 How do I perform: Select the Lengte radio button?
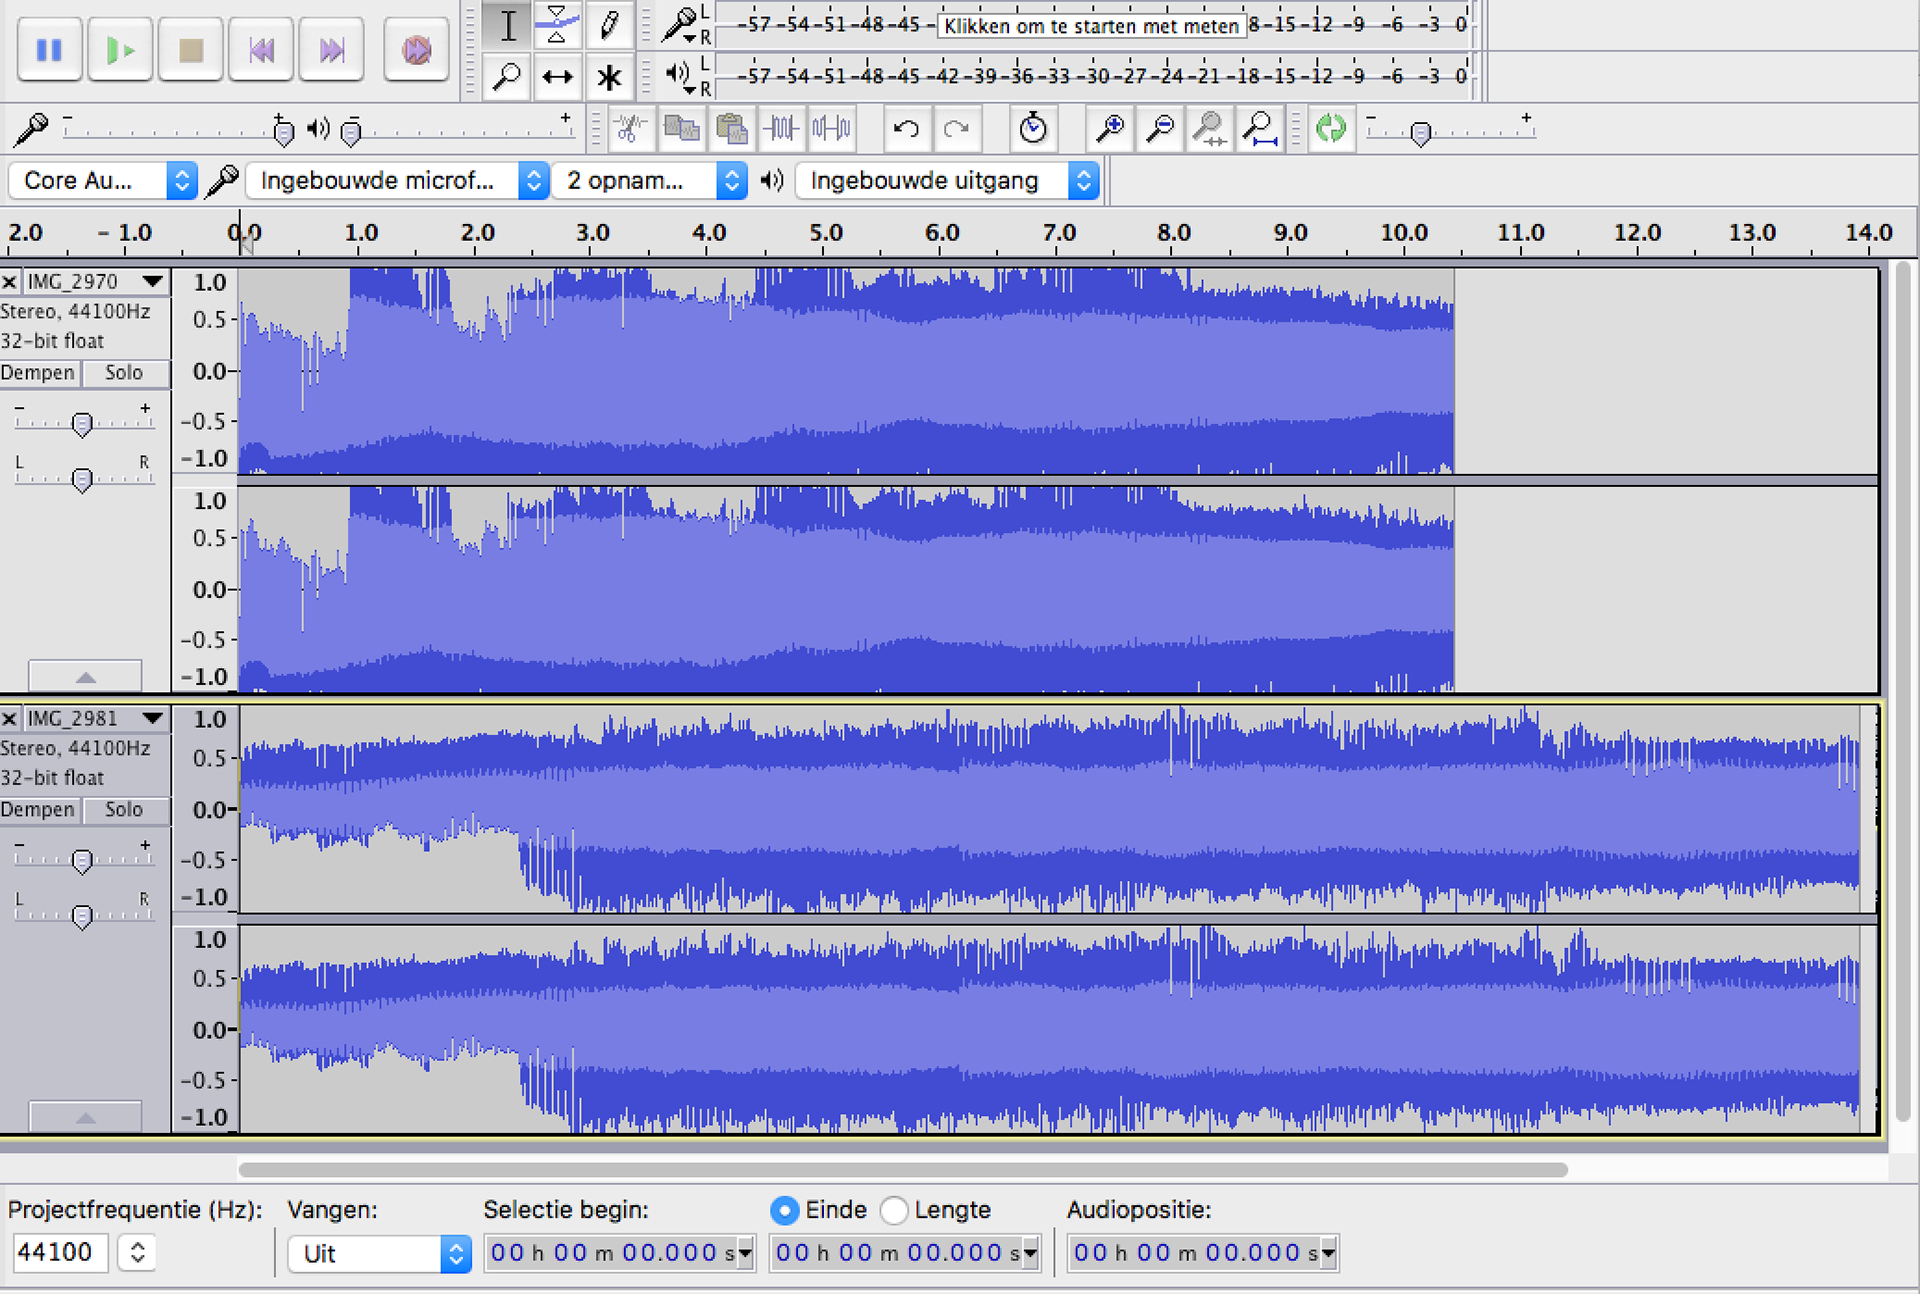pos(894,1210)
